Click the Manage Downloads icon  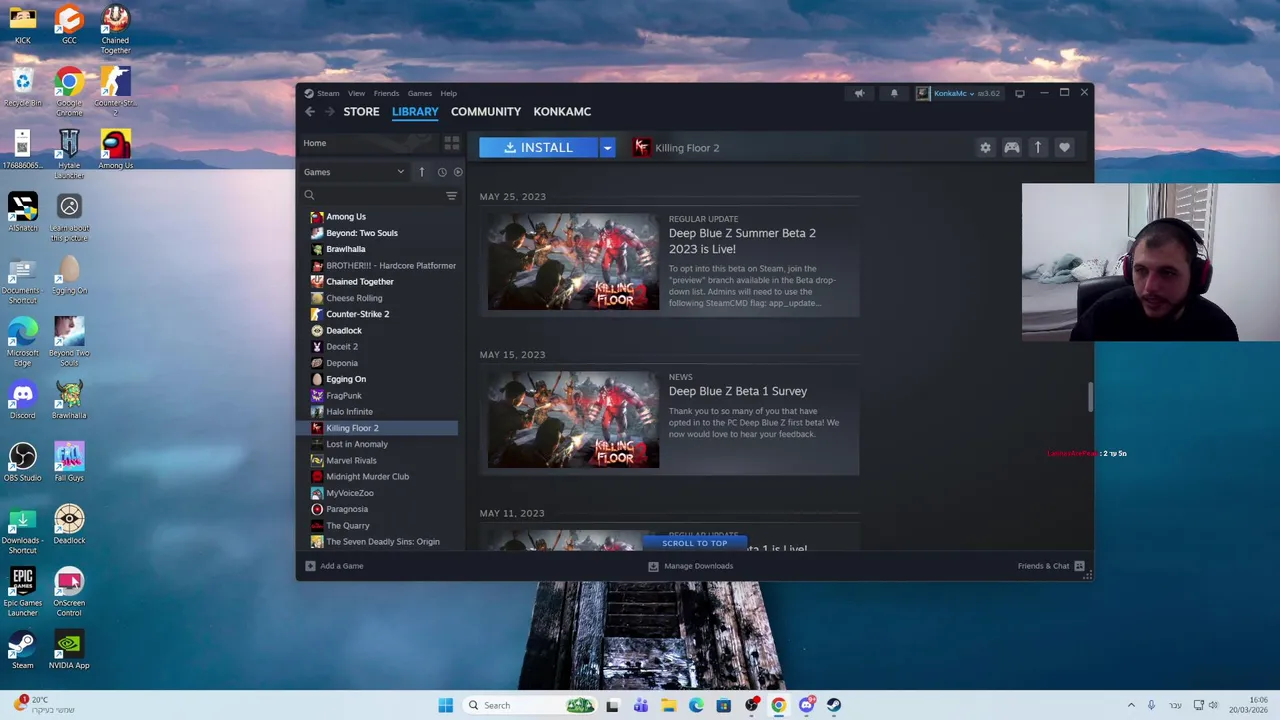pos(653,566)
